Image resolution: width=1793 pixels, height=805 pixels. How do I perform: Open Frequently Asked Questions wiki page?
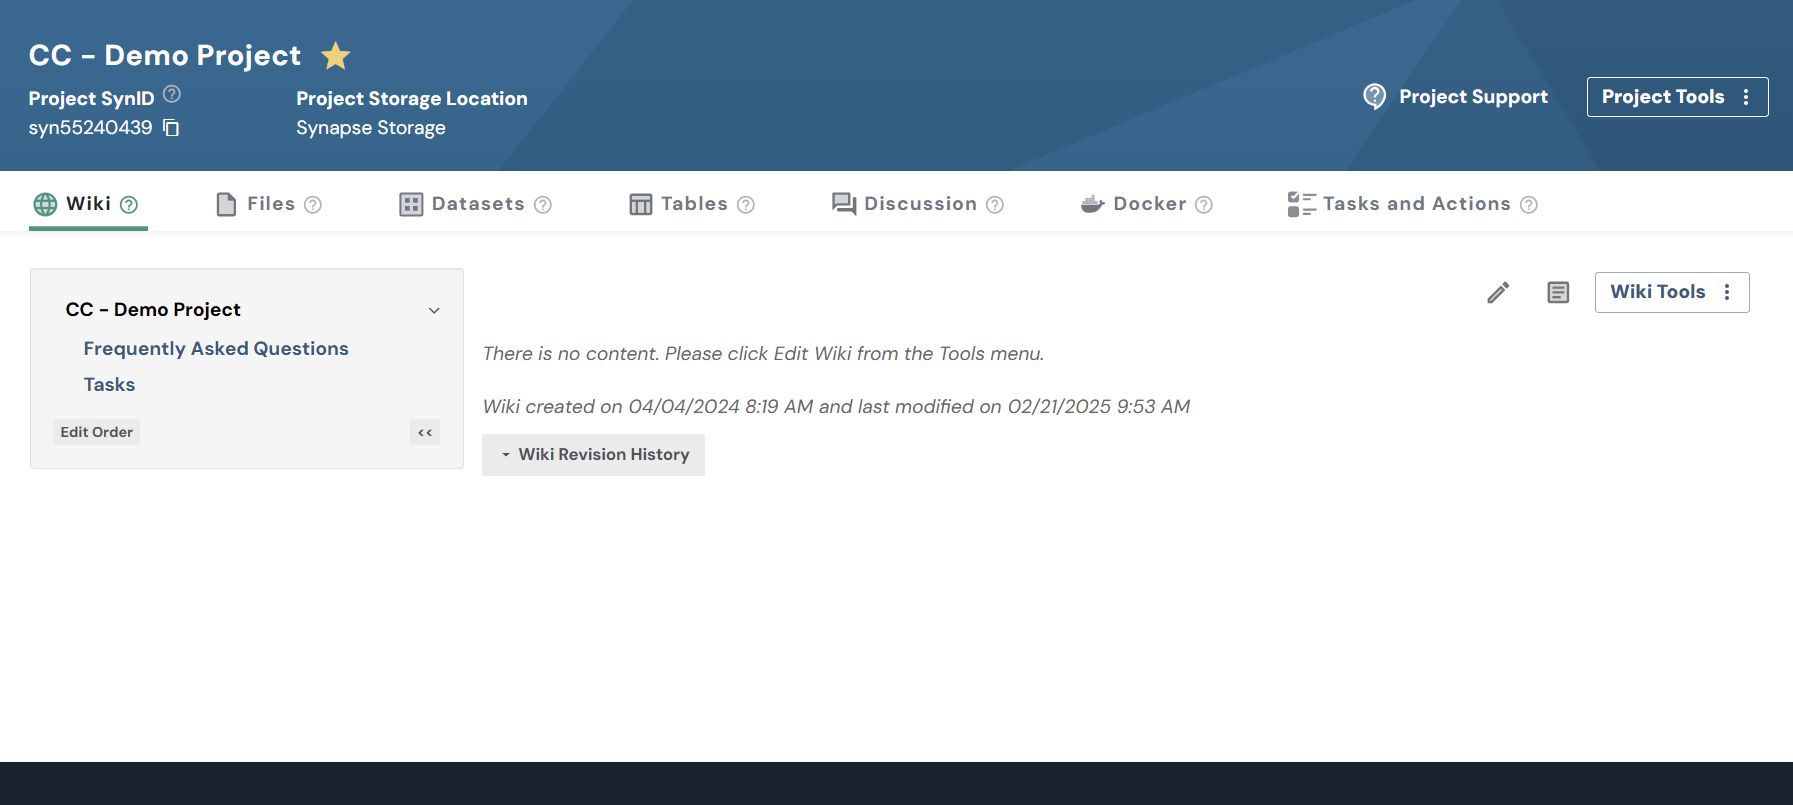pos(216,349)
